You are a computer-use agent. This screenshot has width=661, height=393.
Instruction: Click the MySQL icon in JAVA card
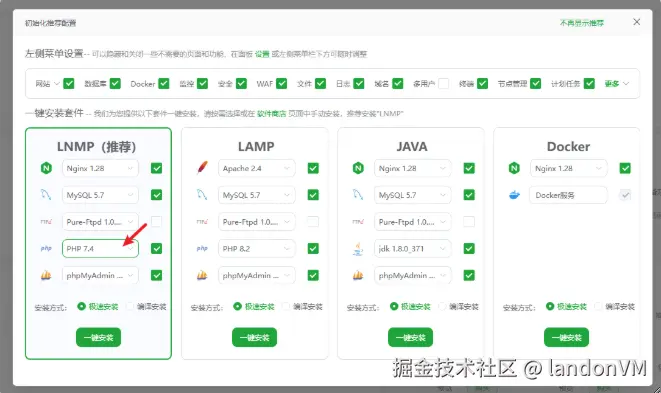(x=358, y=195)
